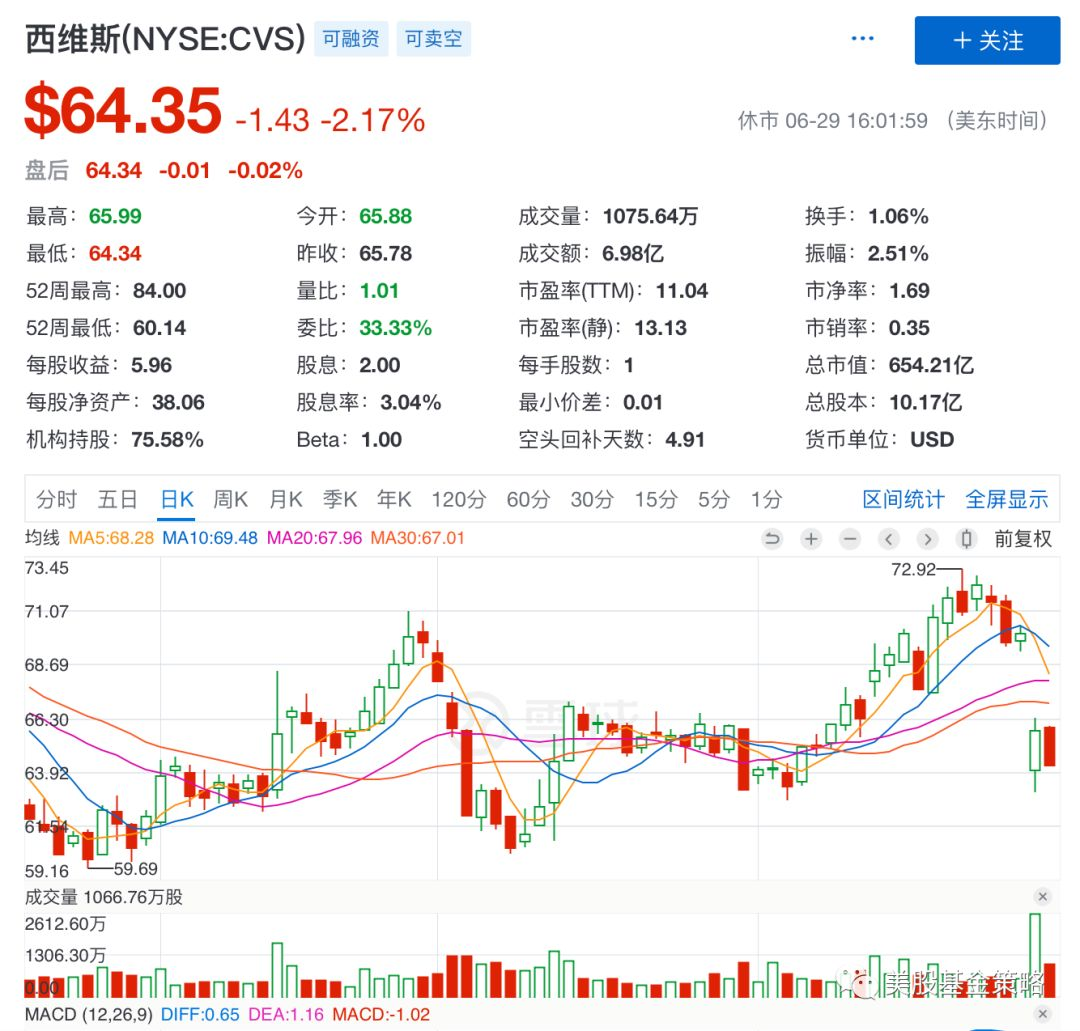Move chart left with left chevron icon
This screenshot has height=1031, width=1080.
pos(889,539)
